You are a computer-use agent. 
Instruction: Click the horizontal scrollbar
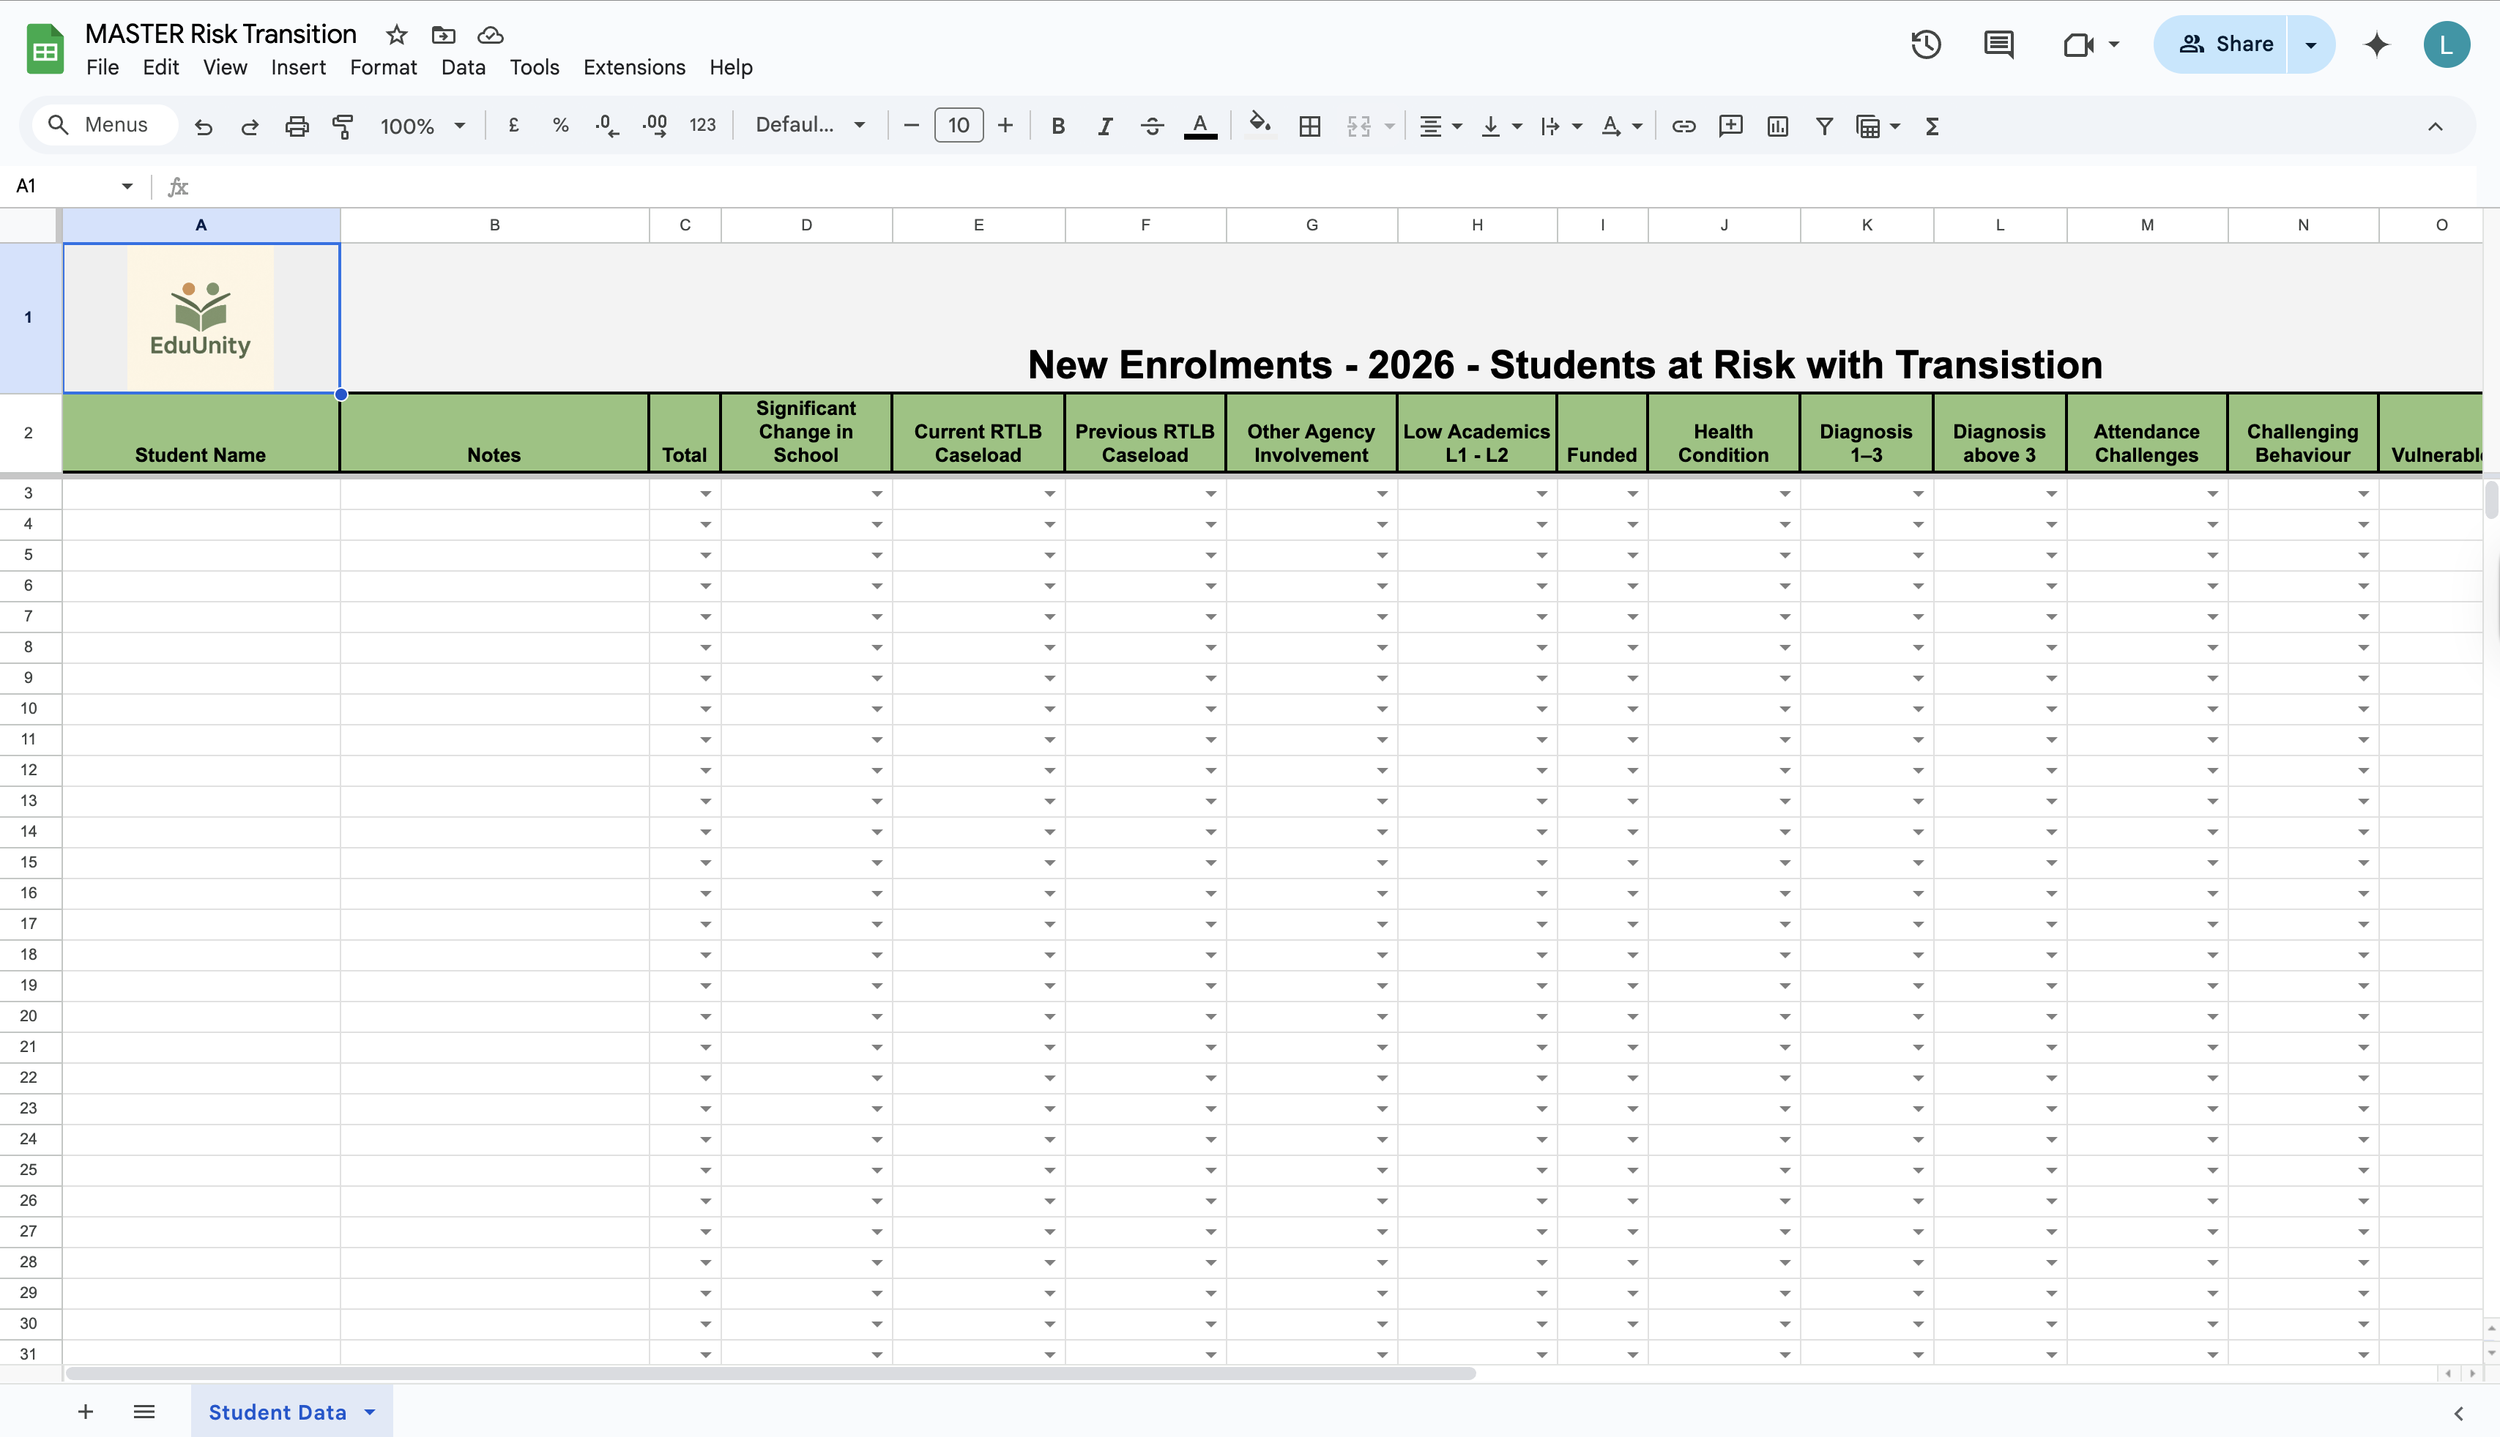pyautogui.click(x=770, y=1373)
